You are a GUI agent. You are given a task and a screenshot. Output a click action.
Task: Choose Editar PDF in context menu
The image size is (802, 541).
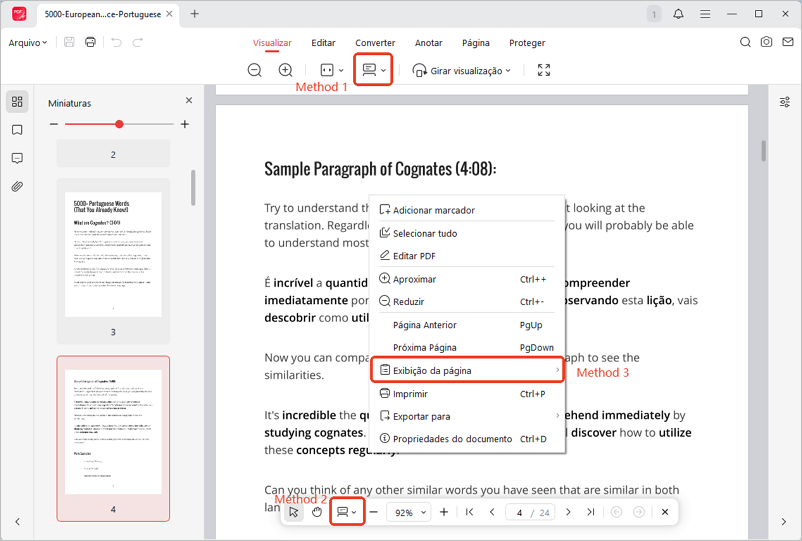click(467, 256)
